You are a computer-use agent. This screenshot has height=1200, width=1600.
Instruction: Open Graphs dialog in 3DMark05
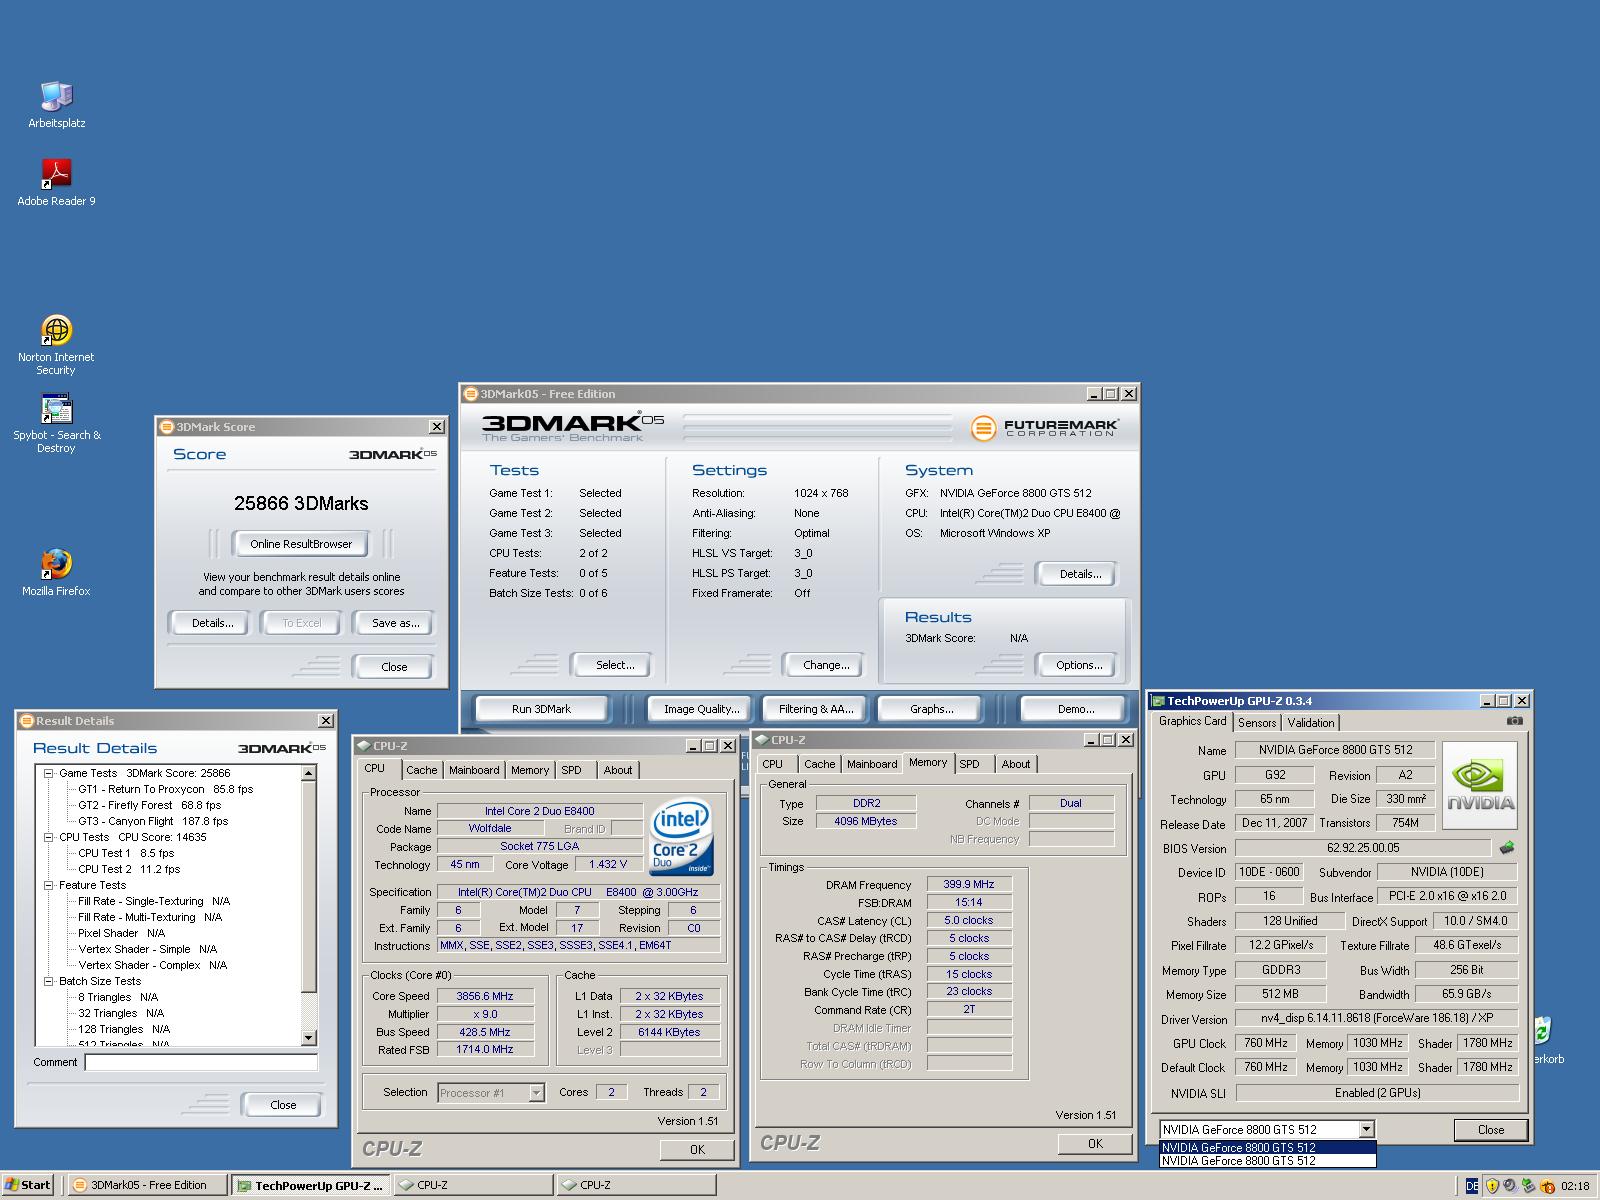tap(931, 709)
